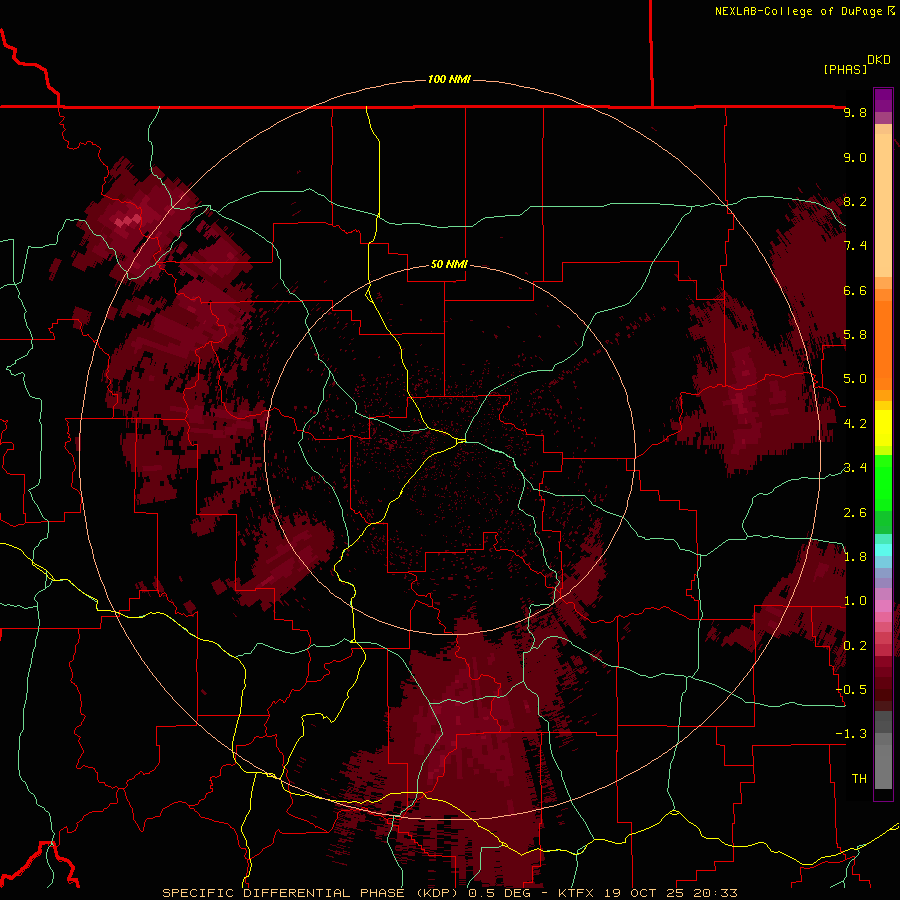Pick the green color bar segment
900x900 pixels.
point(883,483)
